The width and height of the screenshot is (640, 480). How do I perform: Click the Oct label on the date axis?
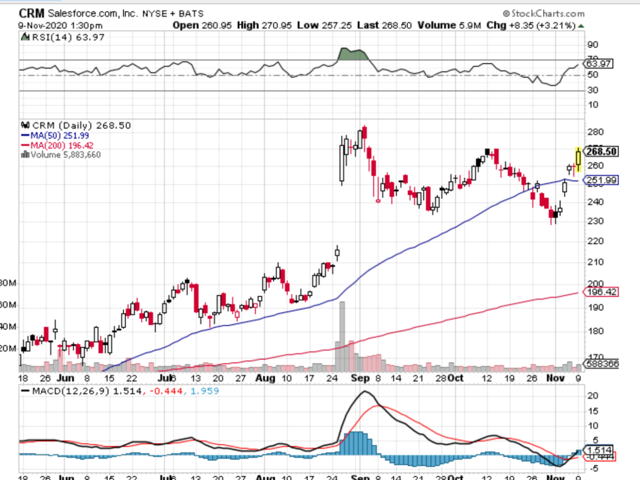(455, 378)
